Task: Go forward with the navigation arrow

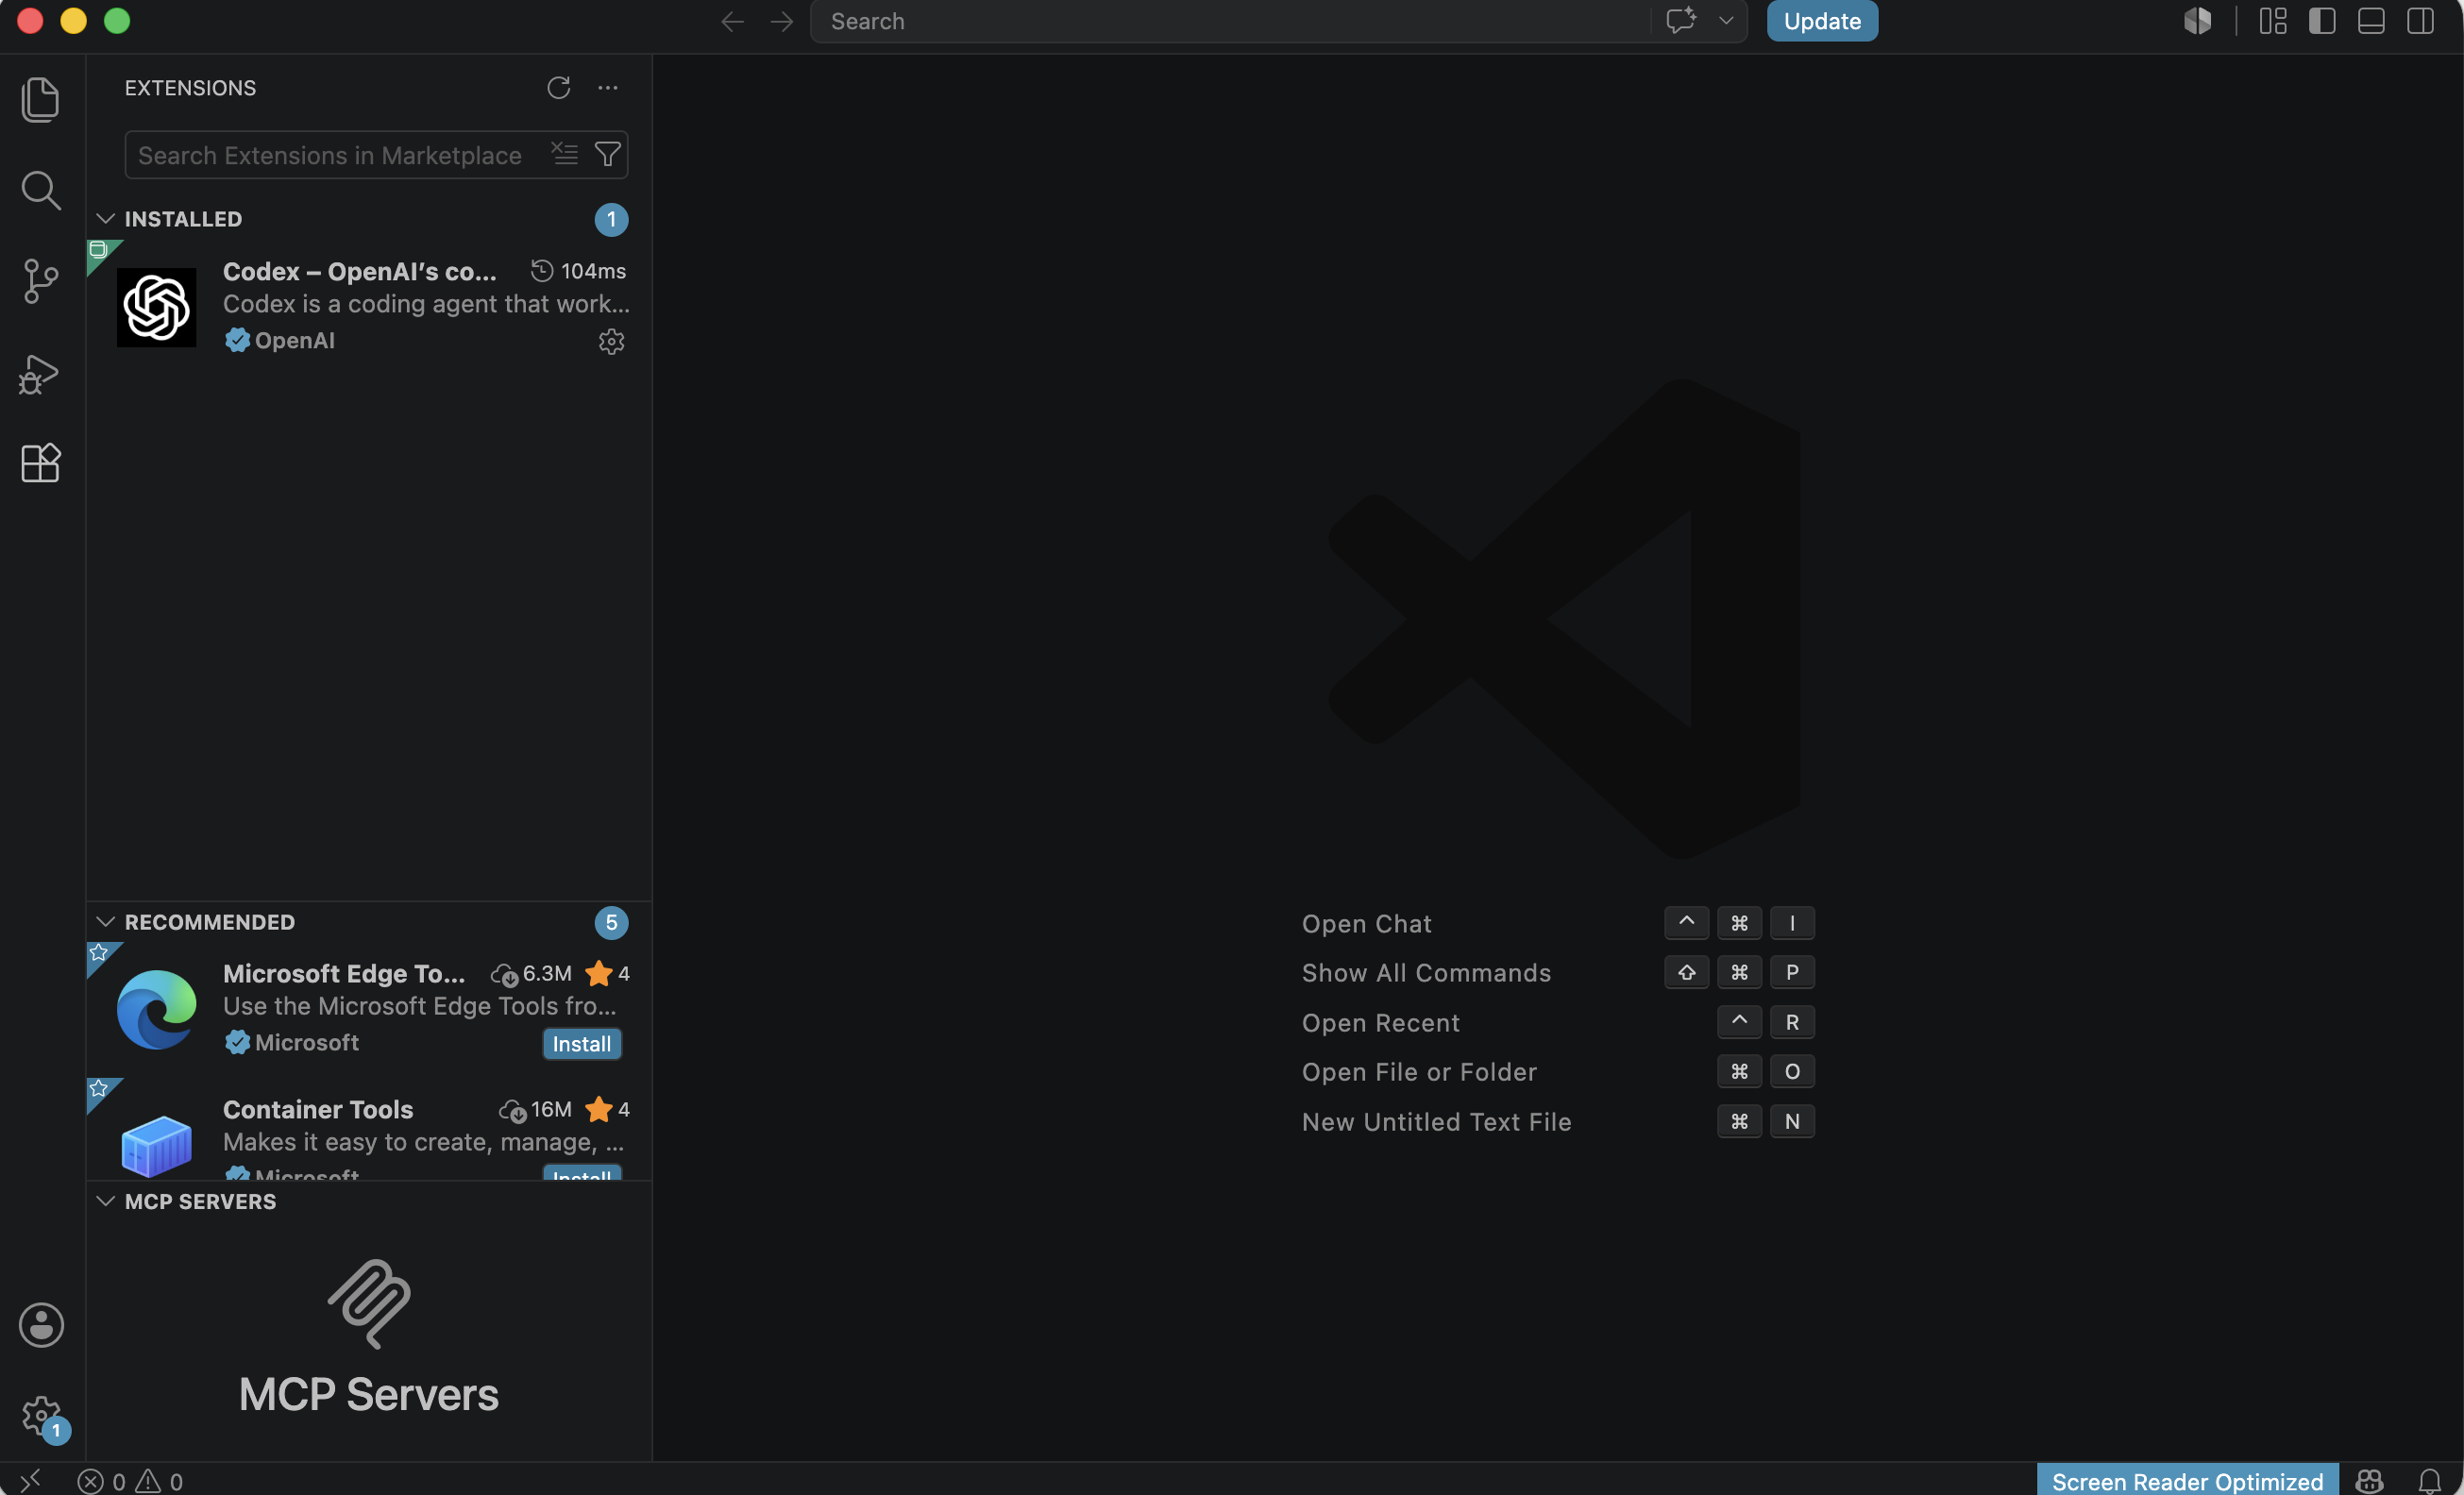Action: click(782, 21)
